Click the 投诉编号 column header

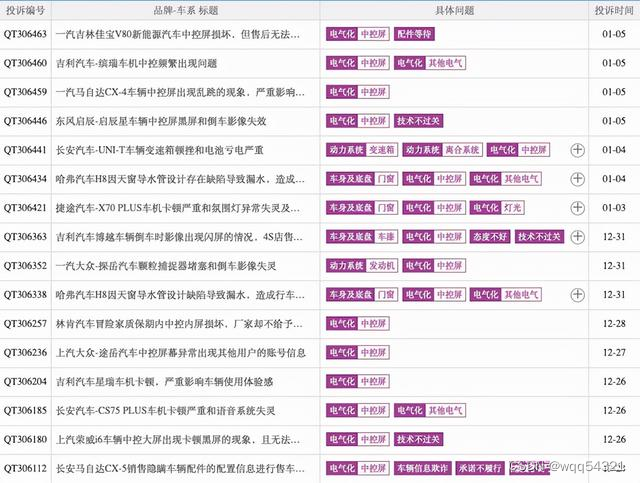[x=25, y=10]
